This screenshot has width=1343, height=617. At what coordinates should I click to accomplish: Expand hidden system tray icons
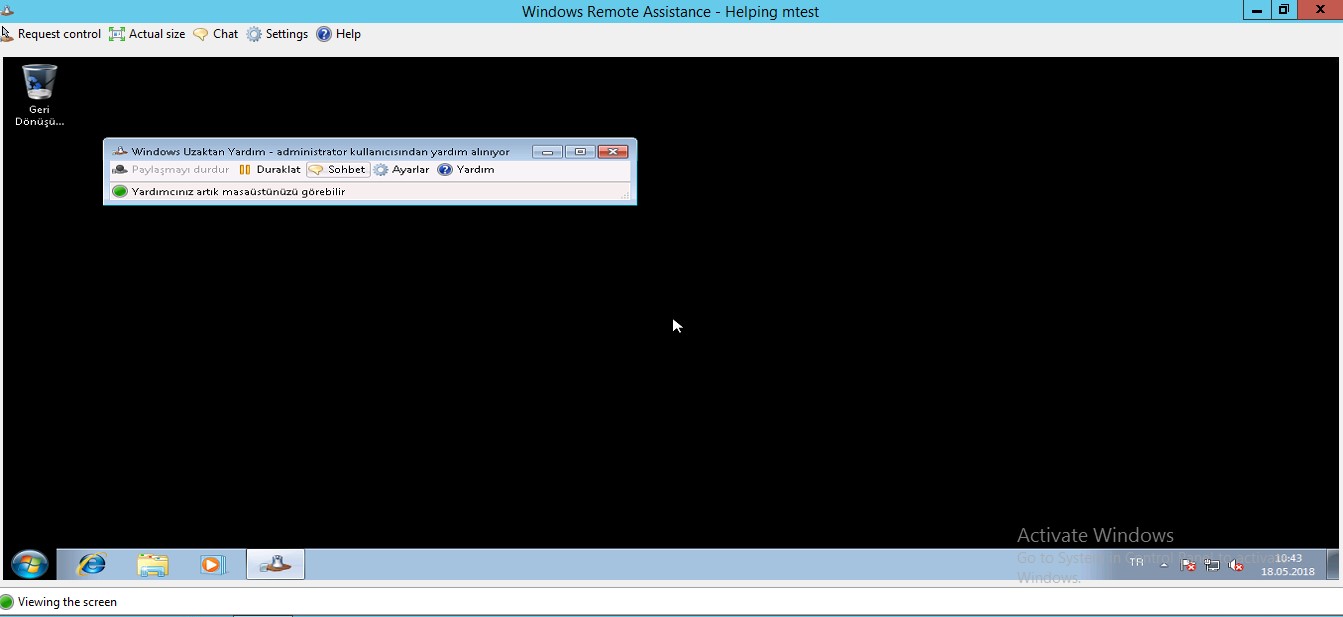1163,564
